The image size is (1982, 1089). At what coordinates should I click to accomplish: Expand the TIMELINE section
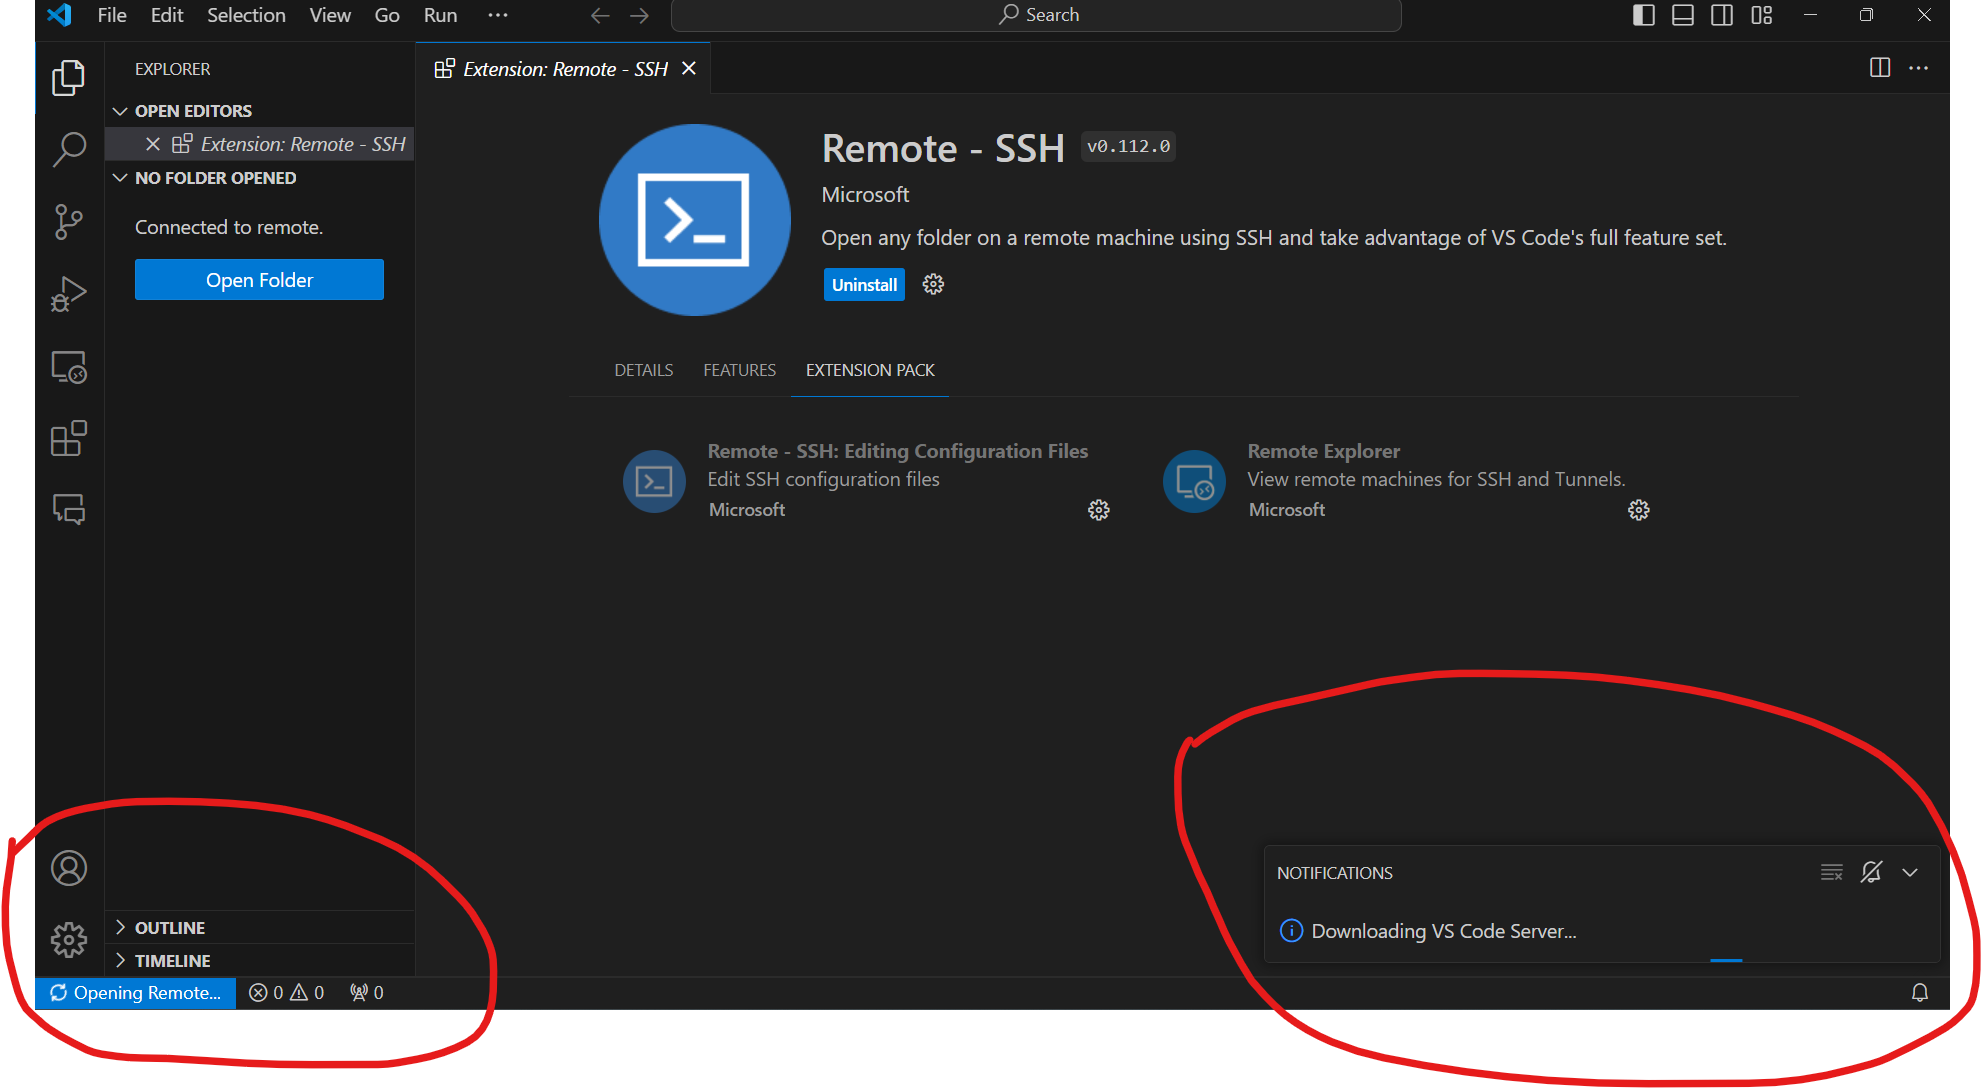tap(172, 961)
